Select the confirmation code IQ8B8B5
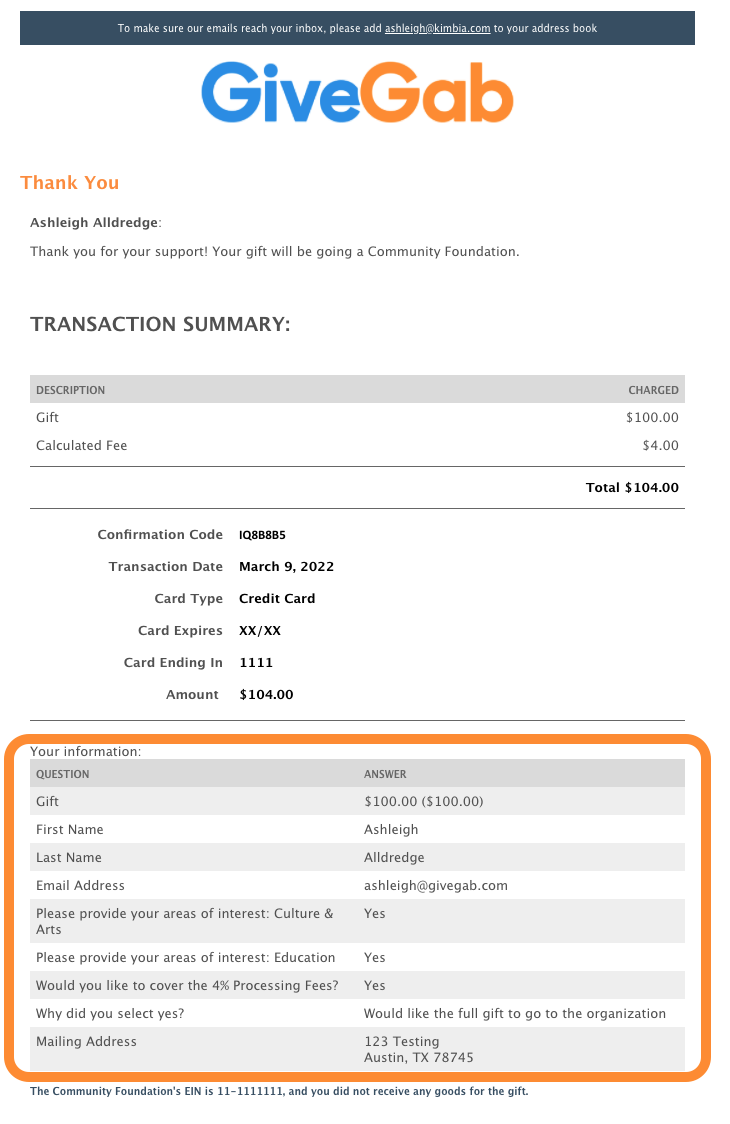The width and height of the screenshot is (730, 1124). (x=262, y=535)
